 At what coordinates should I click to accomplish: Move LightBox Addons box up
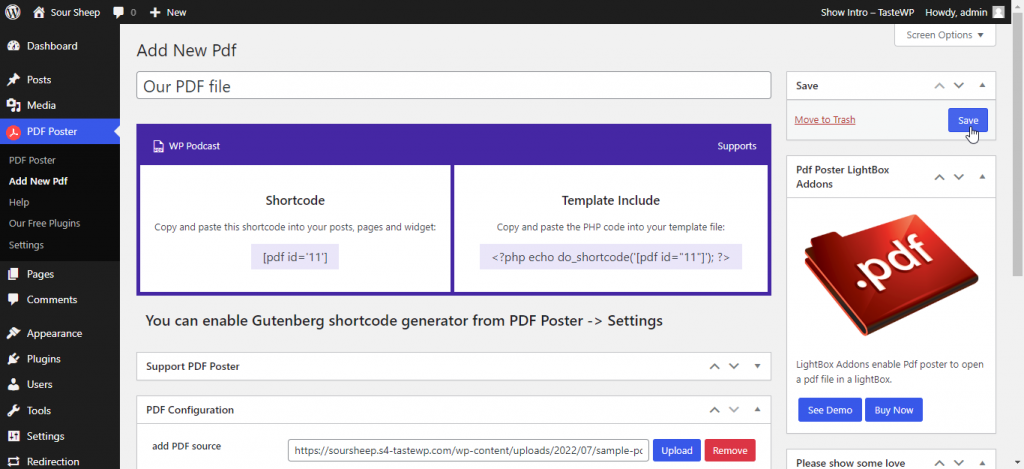(x=939, y=177)
